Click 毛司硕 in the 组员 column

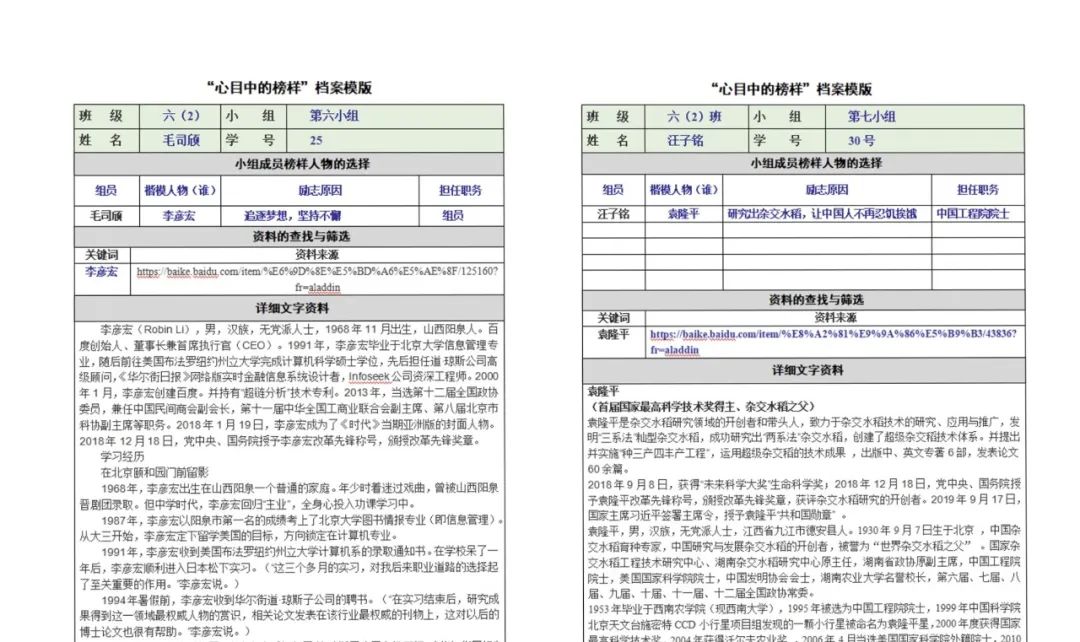(106, 216)
